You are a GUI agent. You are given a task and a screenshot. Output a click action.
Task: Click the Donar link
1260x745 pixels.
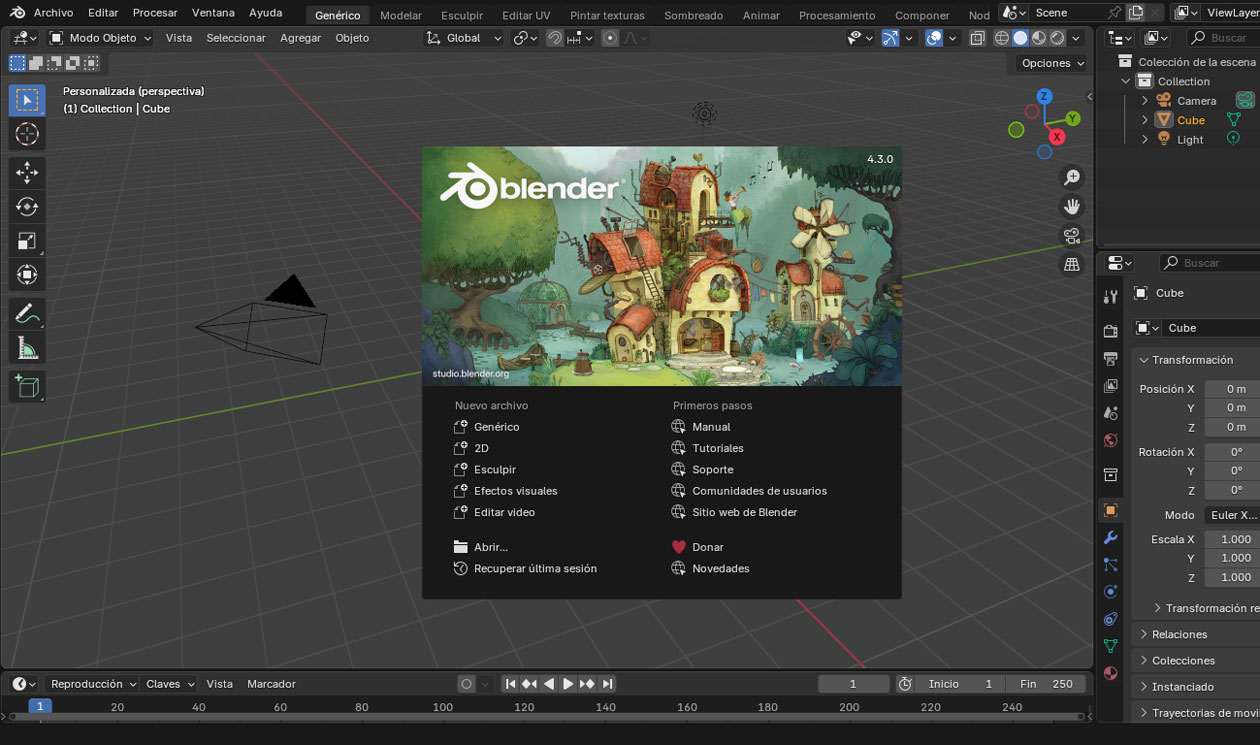pyautogui.click(x=707, y=547)
